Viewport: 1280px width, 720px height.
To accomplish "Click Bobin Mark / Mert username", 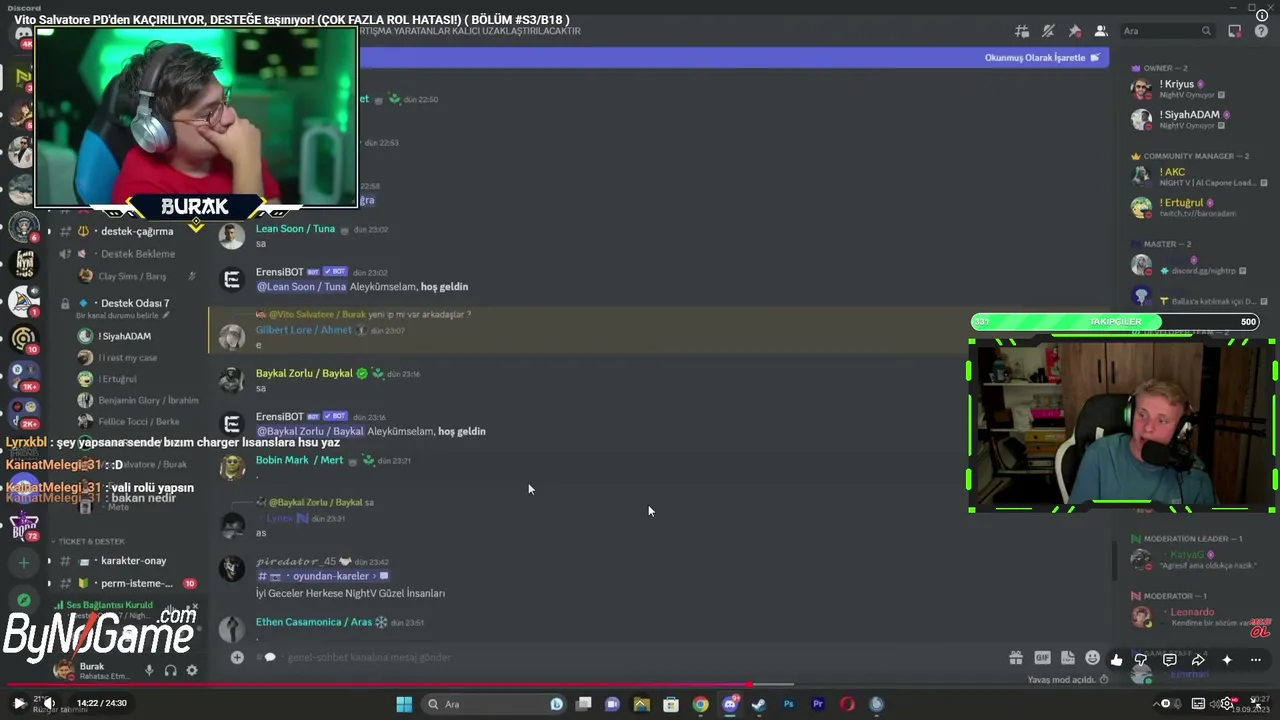I will point(299,460).
